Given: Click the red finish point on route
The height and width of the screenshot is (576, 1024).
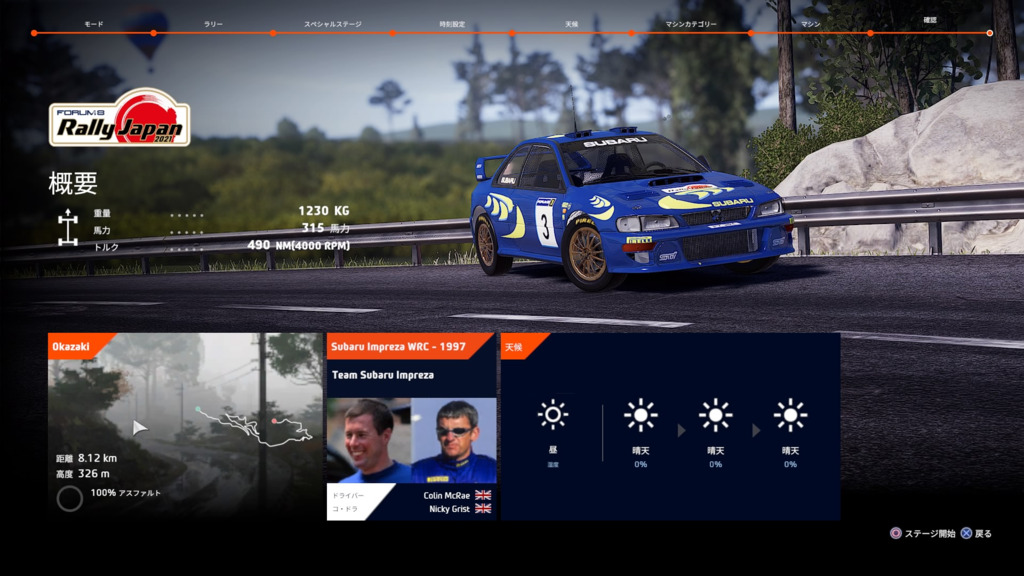Looking at the screenshot, I should tap(274, 421).
